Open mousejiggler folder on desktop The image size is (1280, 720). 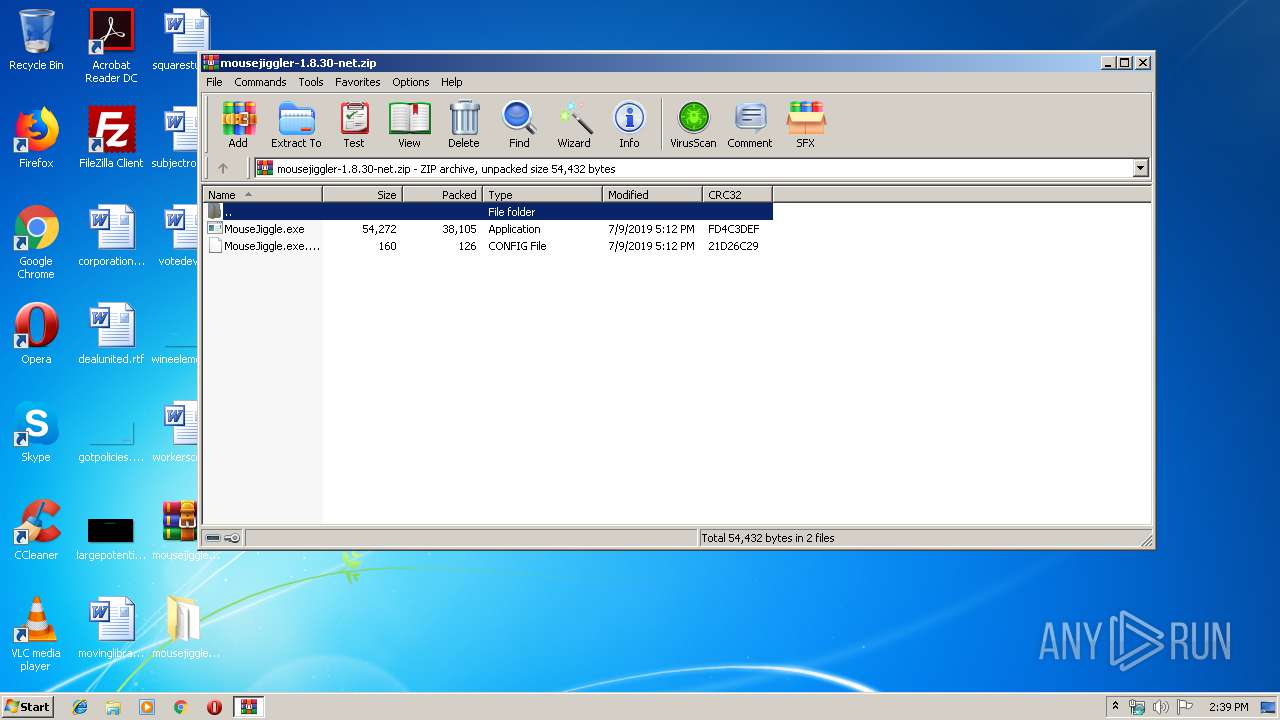tap(185, 628)
